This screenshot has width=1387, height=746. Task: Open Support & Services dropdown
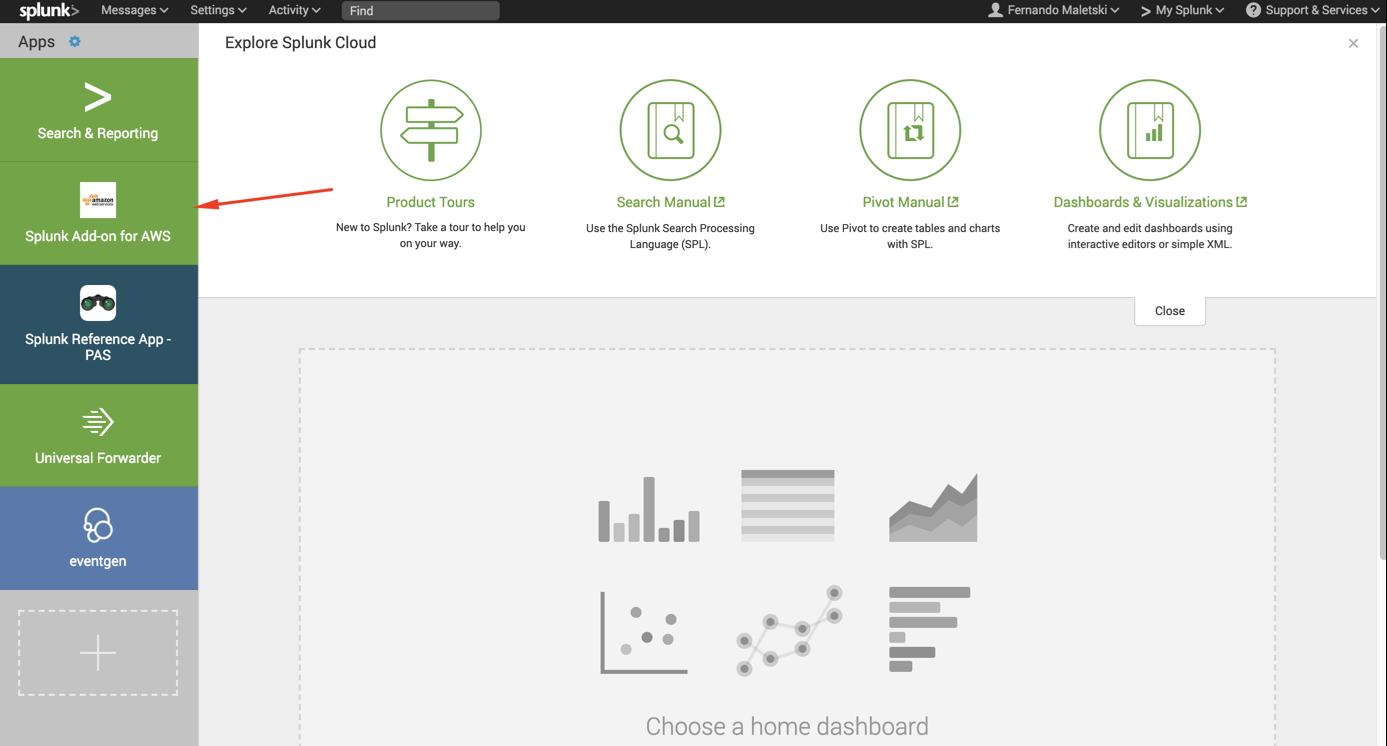point(1312,10)
